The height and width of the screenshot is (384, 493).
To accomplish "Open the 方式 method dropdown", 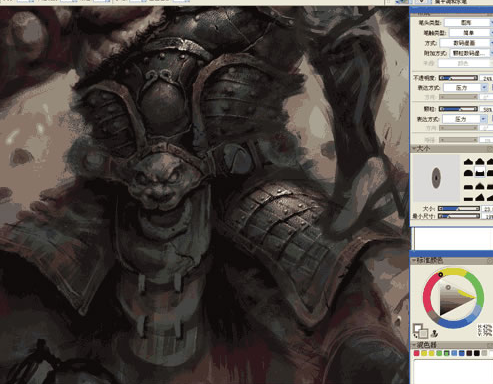I will tap(466, 43).
